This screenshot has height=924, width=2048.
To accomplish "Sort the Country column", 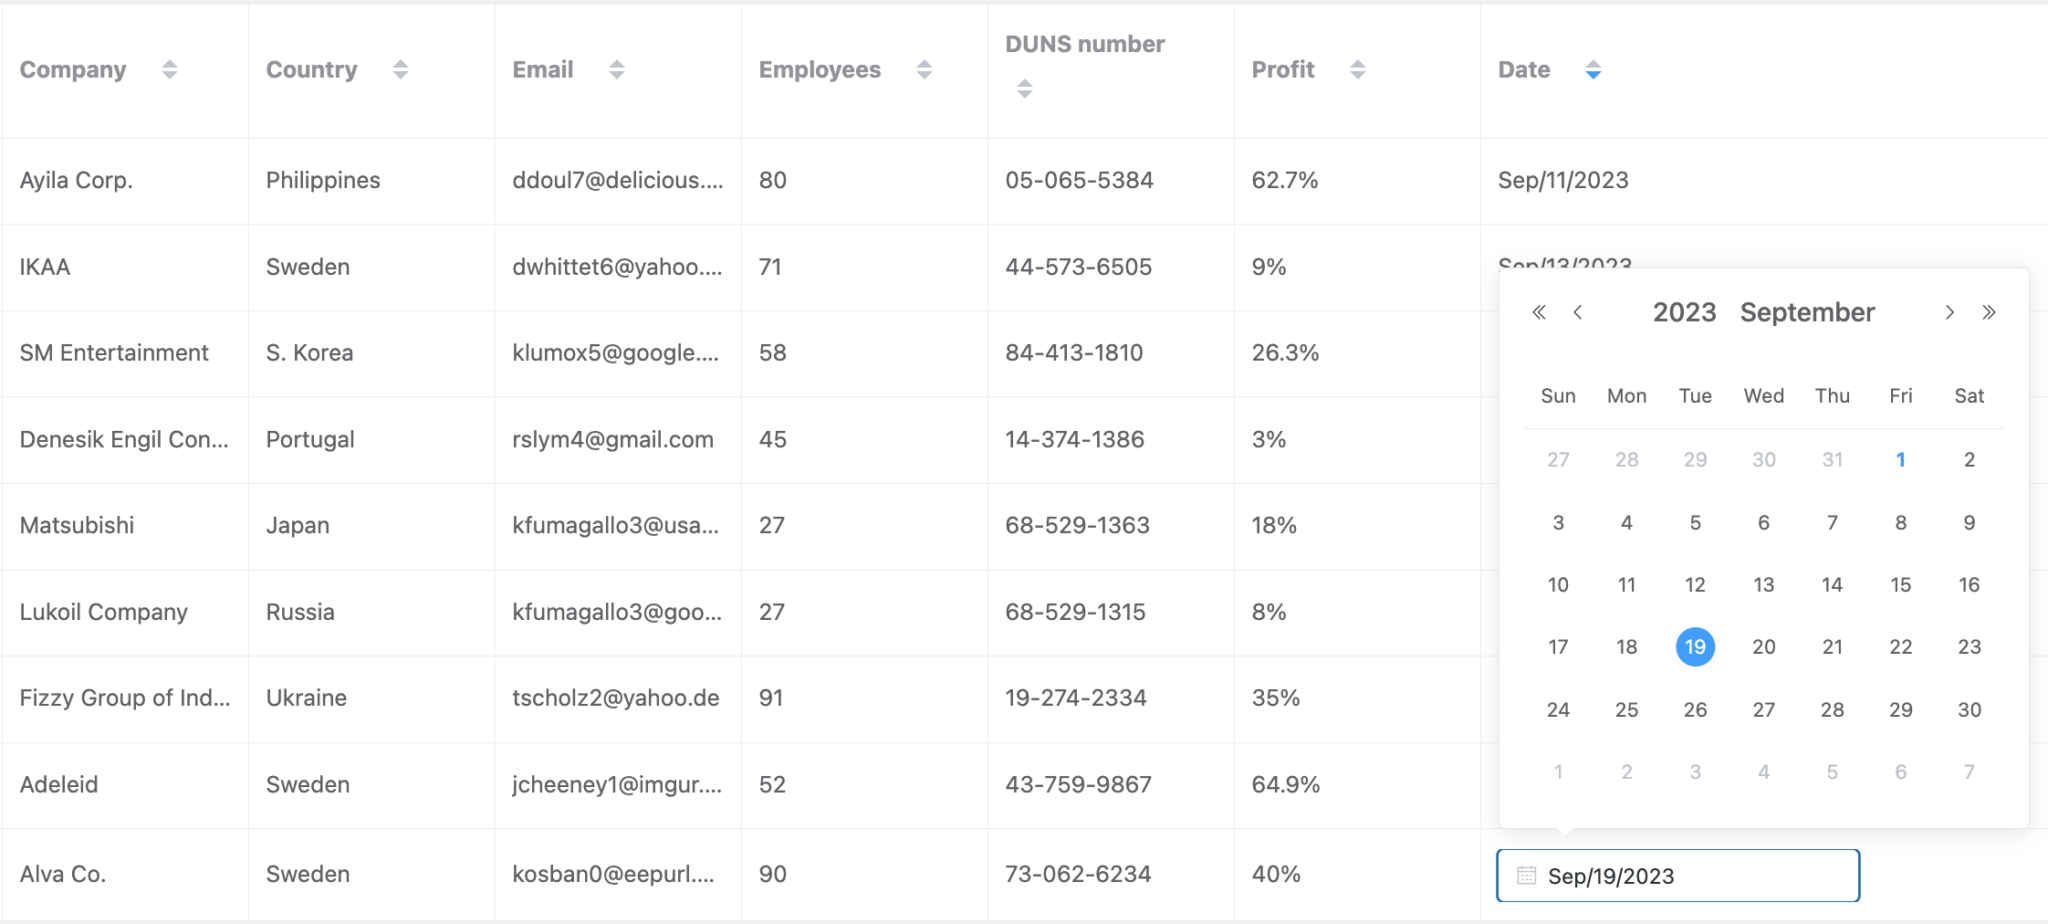I will (x=400, y=69).
